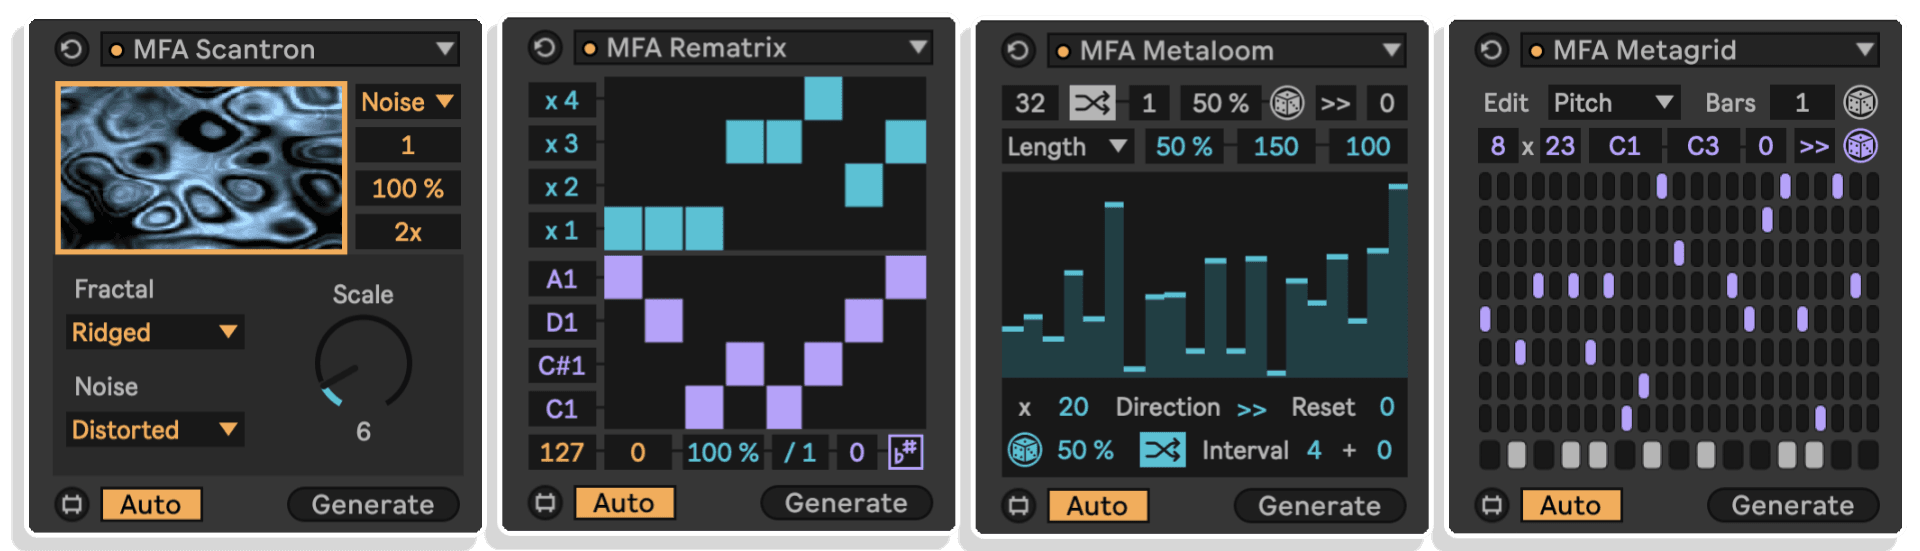
Task: Click the clip icon beside Auto in Metagrid
Action: click(x=1491, y=504)
